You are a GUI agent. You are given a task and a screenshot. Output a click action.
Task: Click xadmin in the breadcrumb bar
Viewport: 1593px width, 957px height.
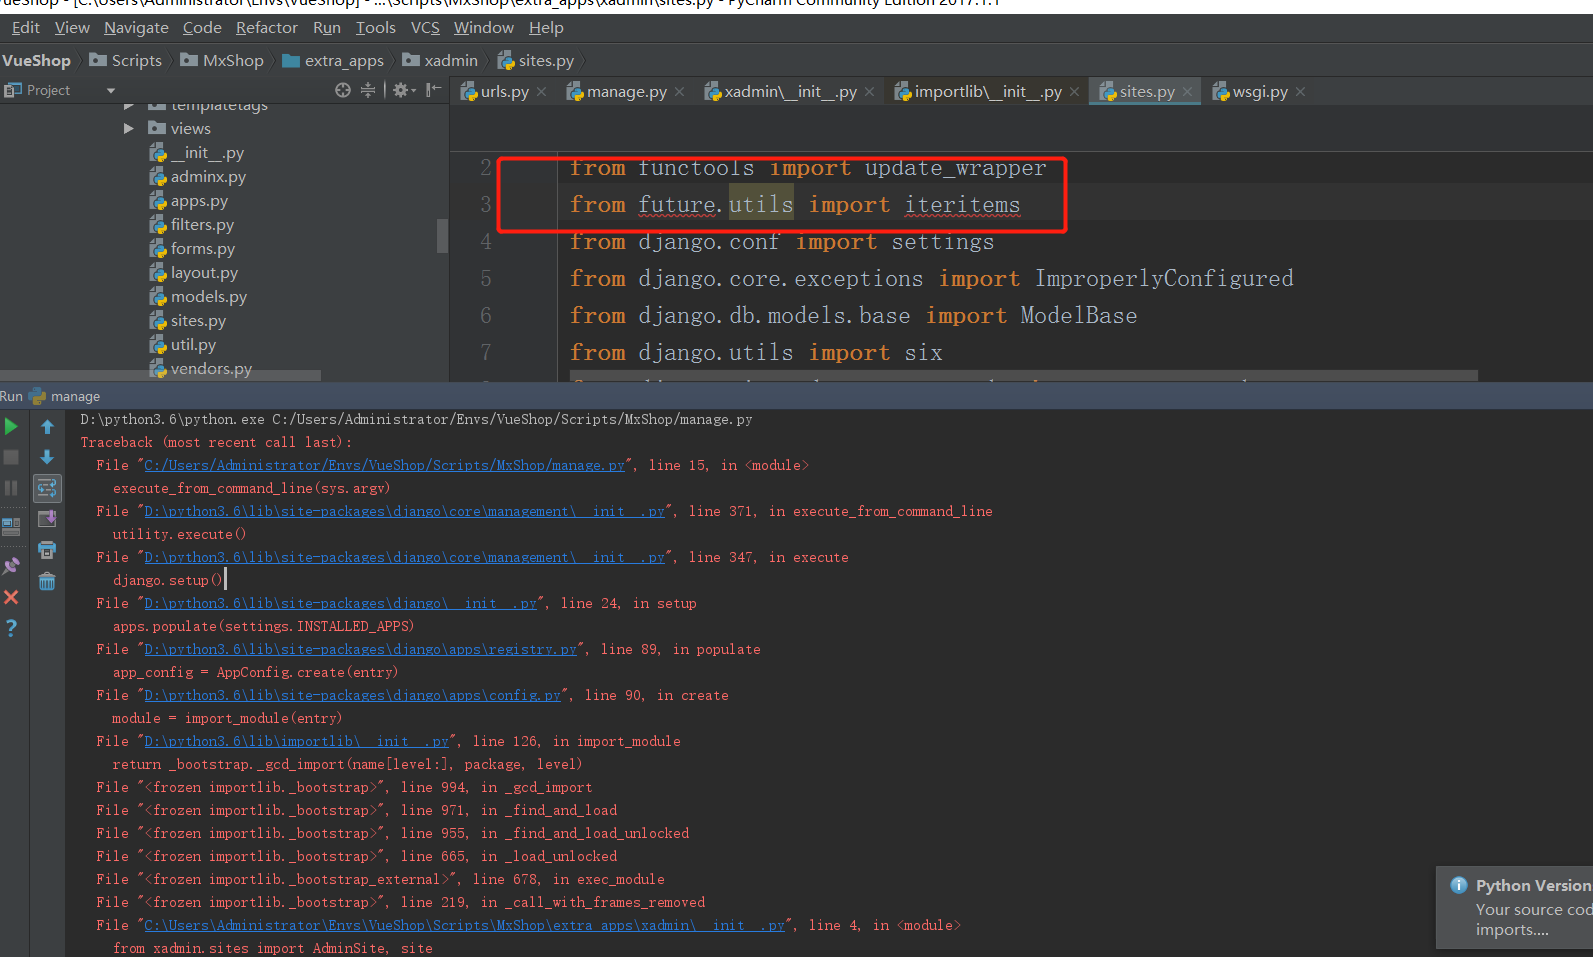coord(440,61)
